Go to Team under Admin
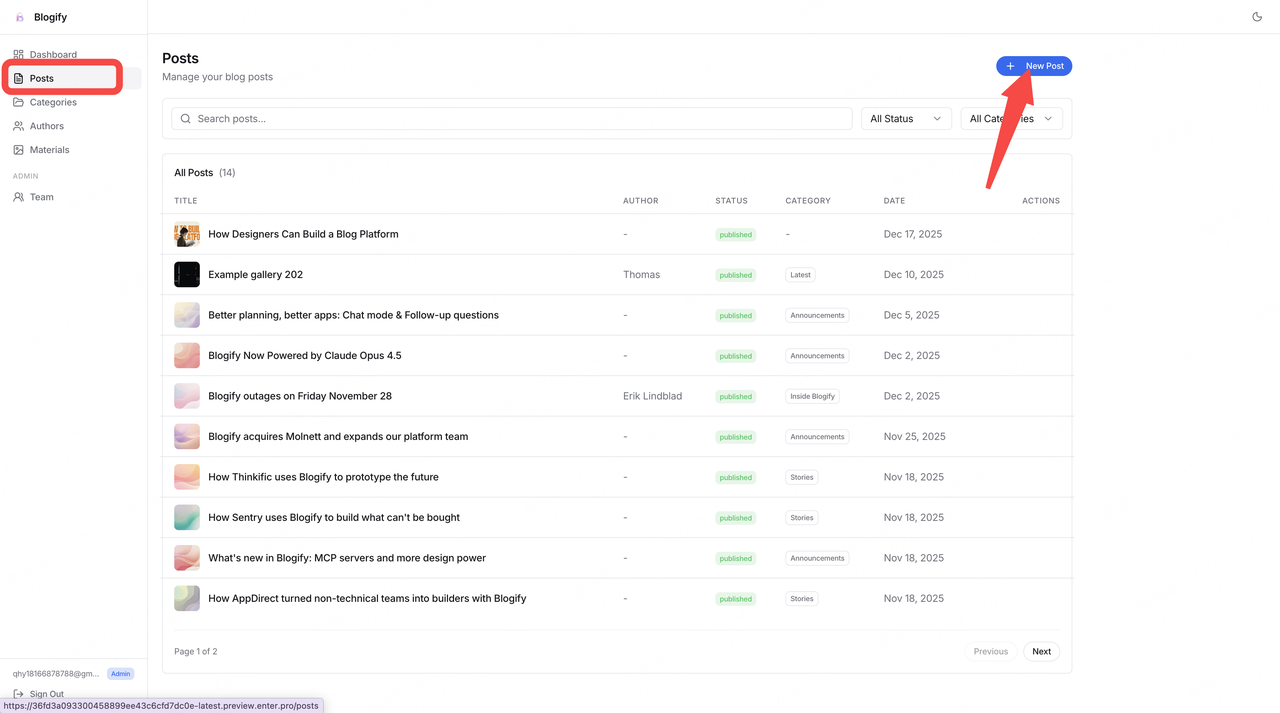Viewport: 1280px width, 713px height. [41, 197]
